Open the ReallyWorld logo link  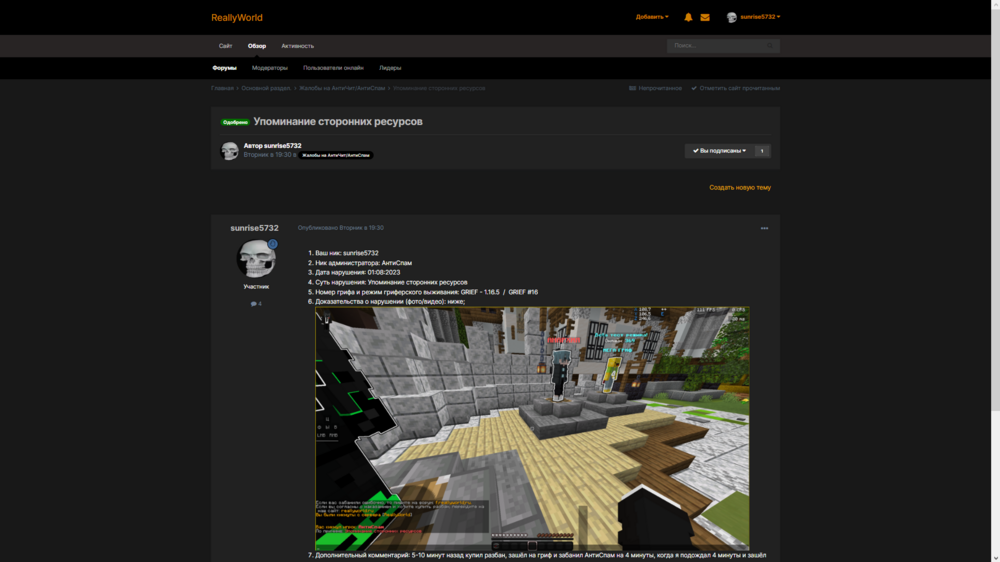click(237, 18)
